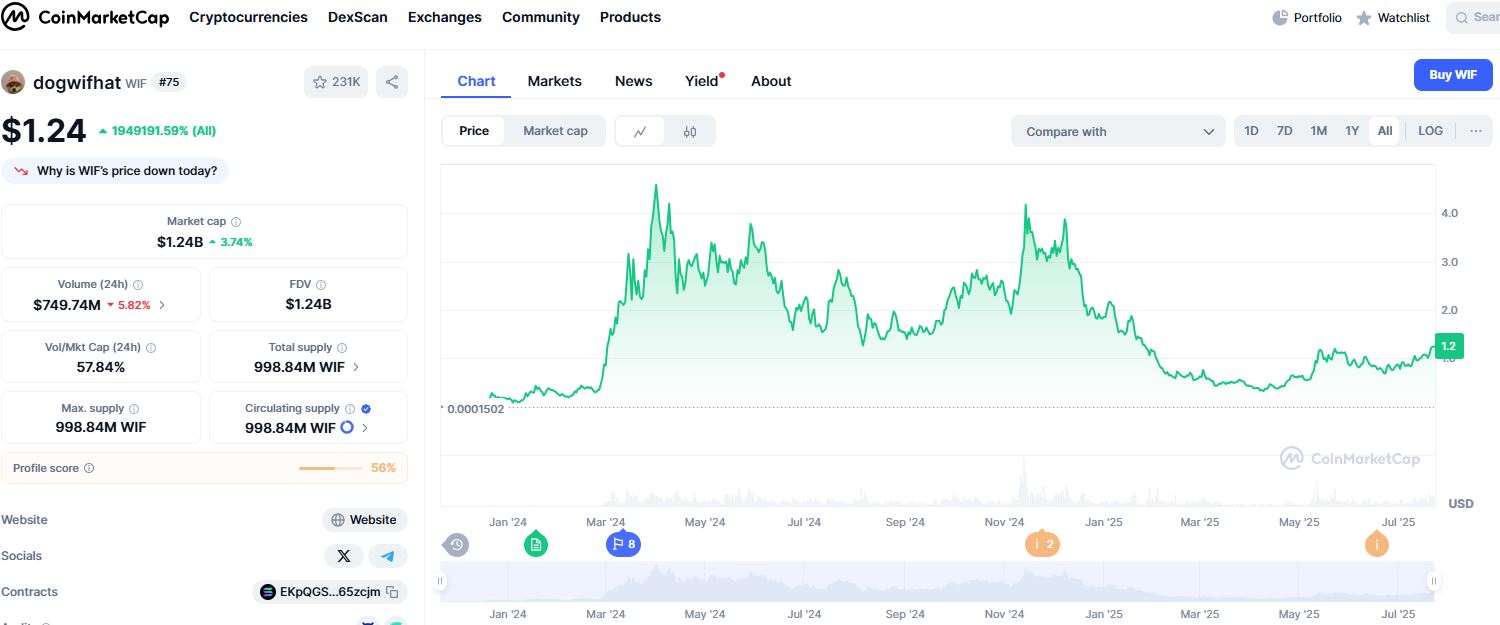This screenshot has width=1500, height=625.
Task: Select the 7D time range
Action: (1285, 131)
